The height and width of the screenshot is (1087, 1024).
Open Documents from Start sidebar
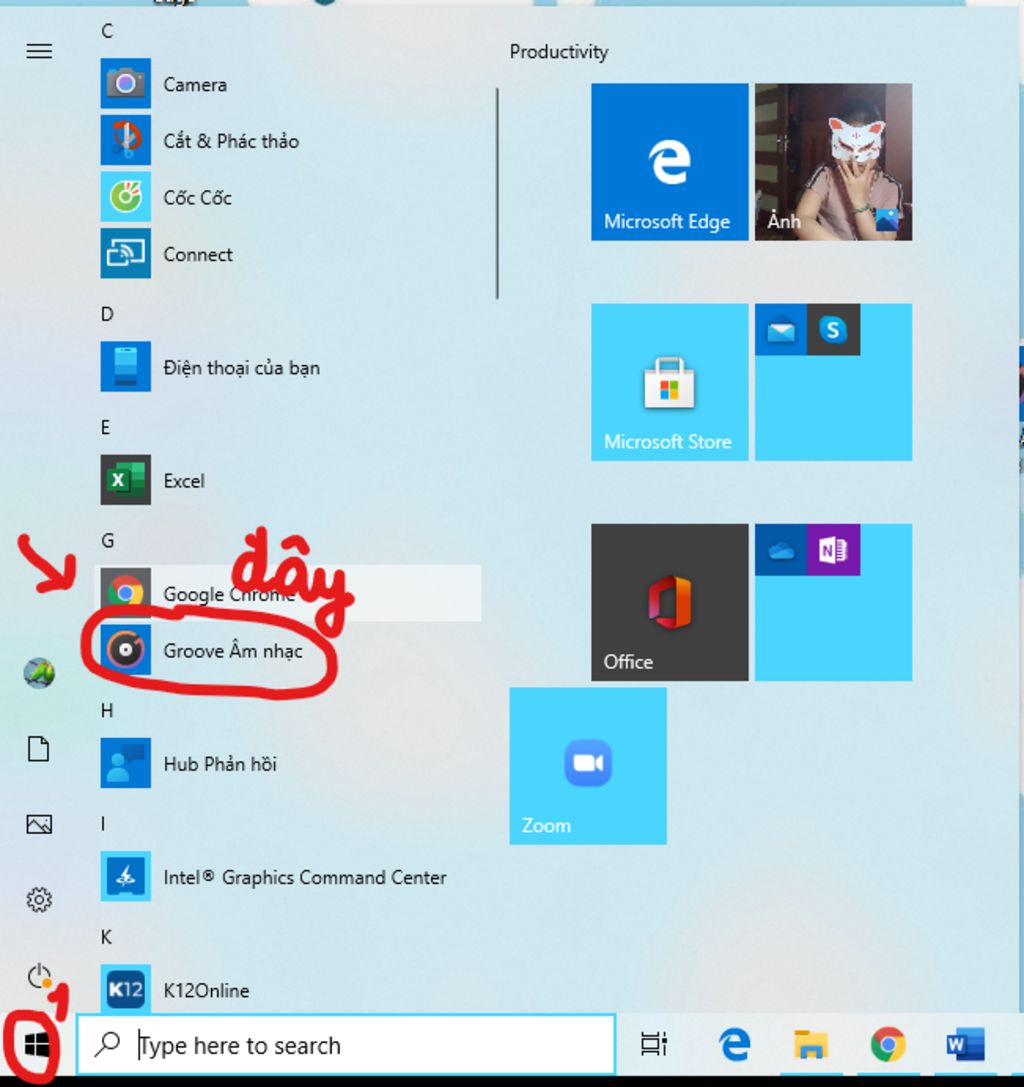pos(39,749)
